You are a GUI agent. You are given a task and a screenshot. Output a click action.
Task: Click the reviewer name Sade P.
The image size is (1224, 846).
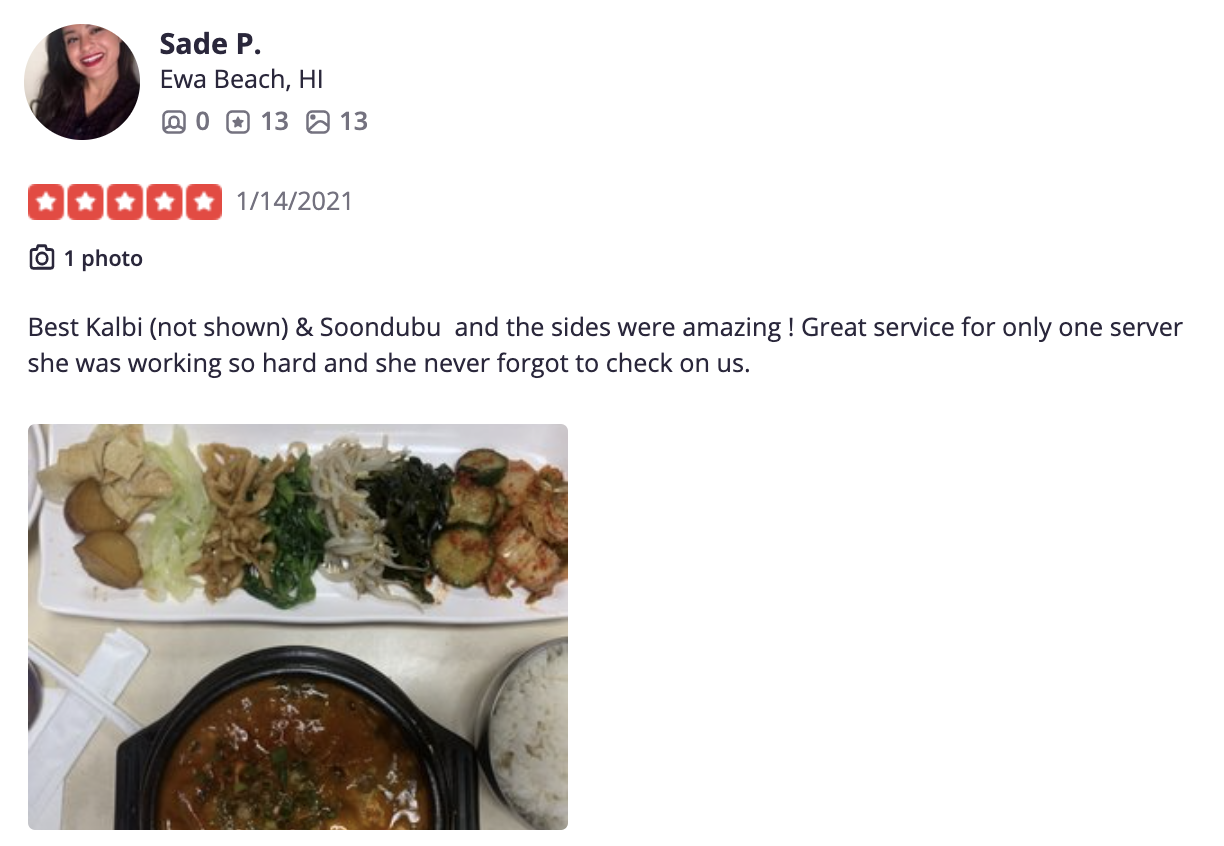(210, 43)
